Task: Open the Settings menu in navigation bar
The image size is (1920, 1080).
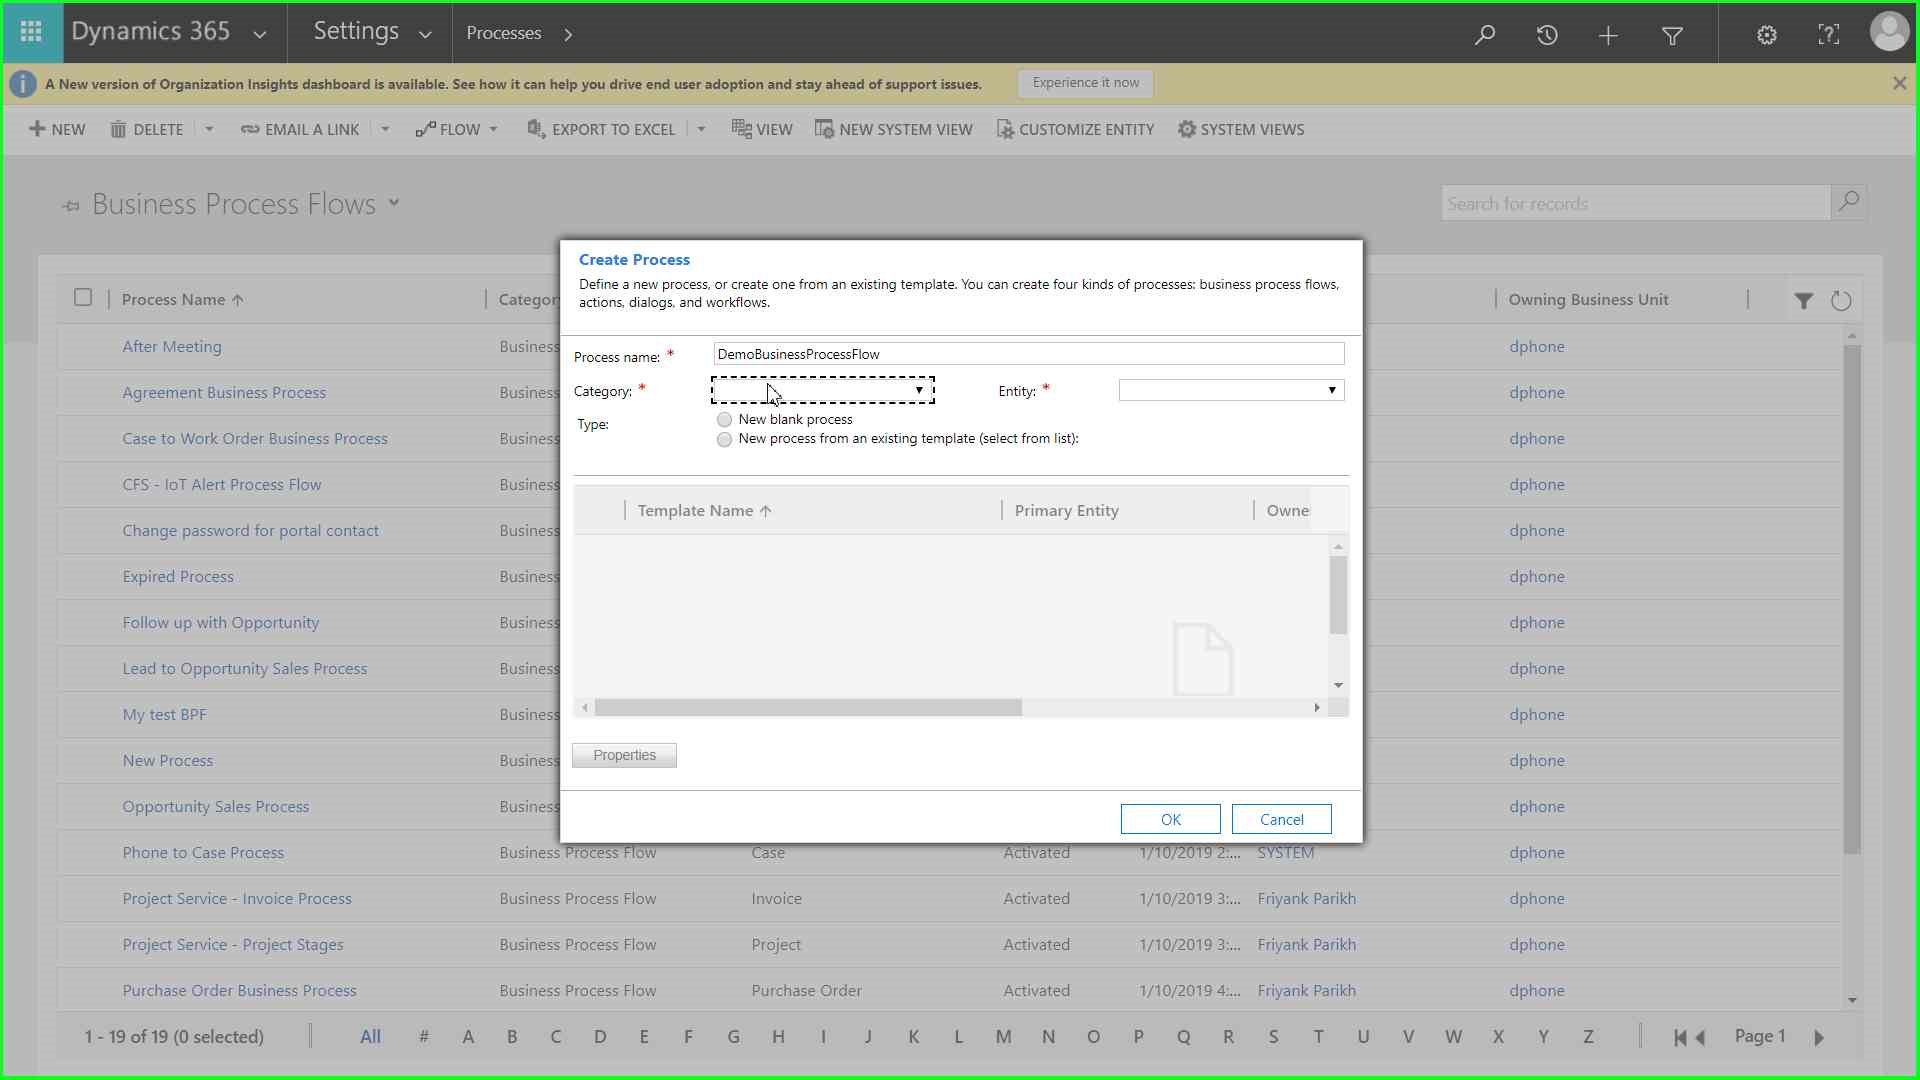Action: pyautogui.click(x=371, y=32)
